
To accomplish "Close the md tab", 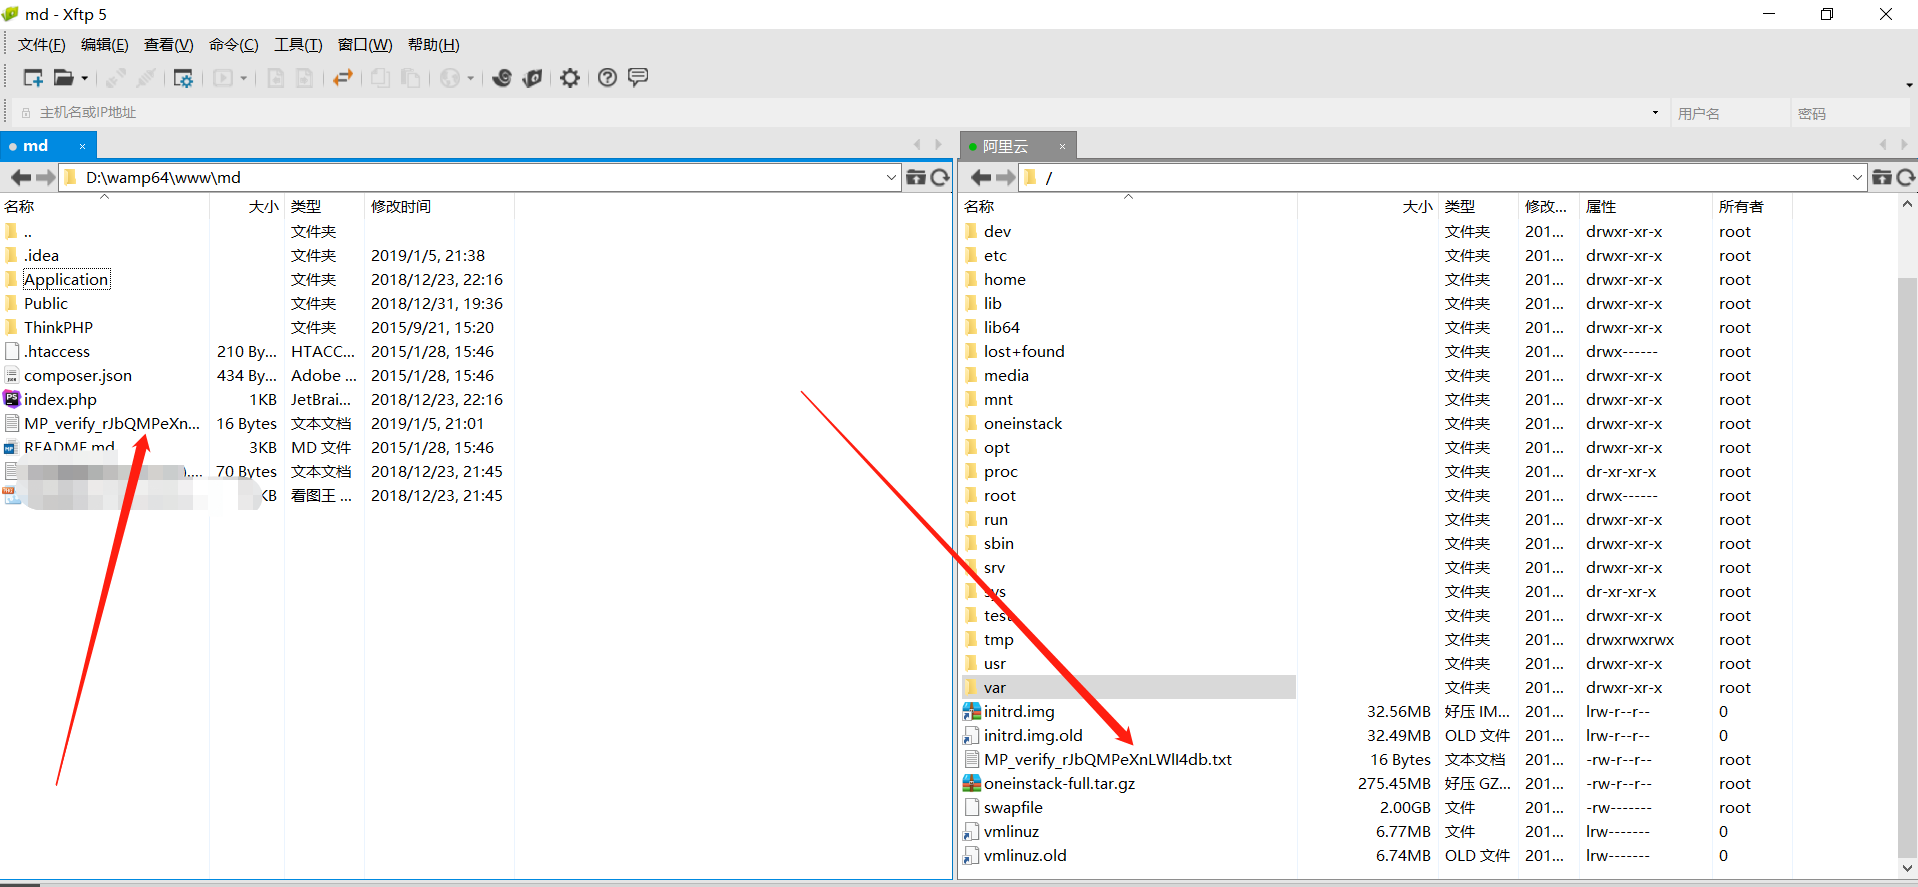I will 82,147.
